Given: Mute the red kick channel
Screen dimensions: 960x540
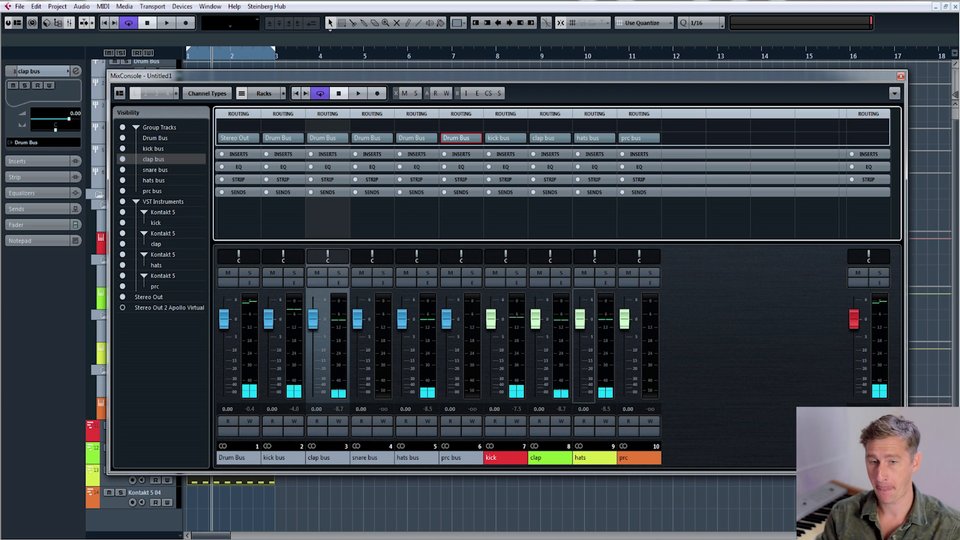Looking at the screenshot, I should click(x=495, y=272).
